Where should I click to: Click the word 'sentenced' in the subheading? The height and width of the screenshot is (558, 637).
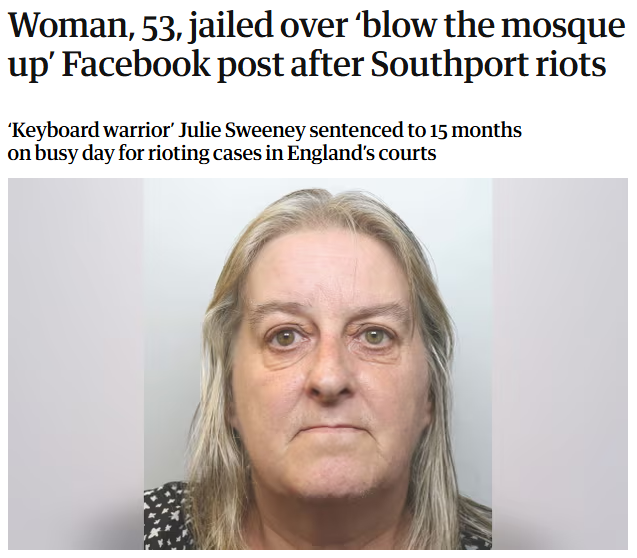point(353,130)
